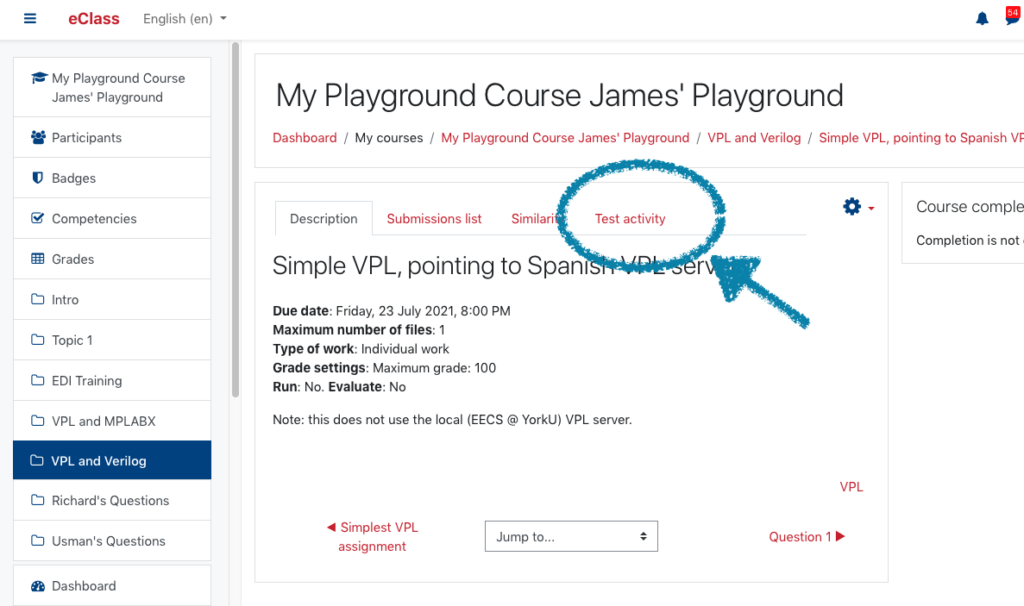Click the Grade settings line
The width and height of the screenshot is (1024, 606).
[x=384, y=368]
